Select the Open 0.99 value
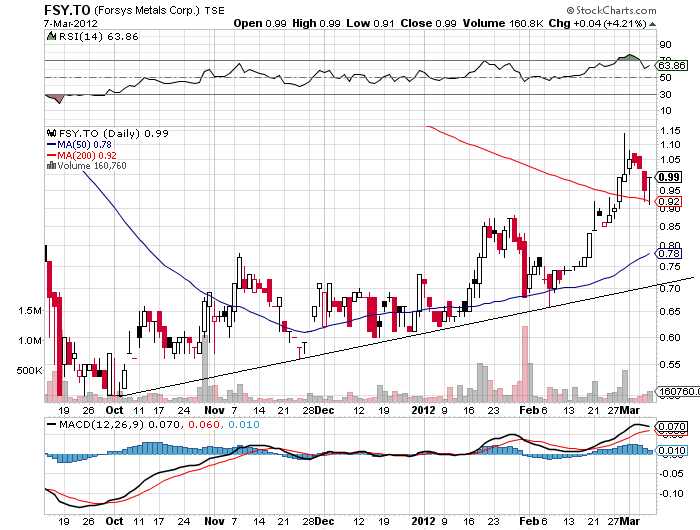The image size is (700, 530). (x=260, y=23)
